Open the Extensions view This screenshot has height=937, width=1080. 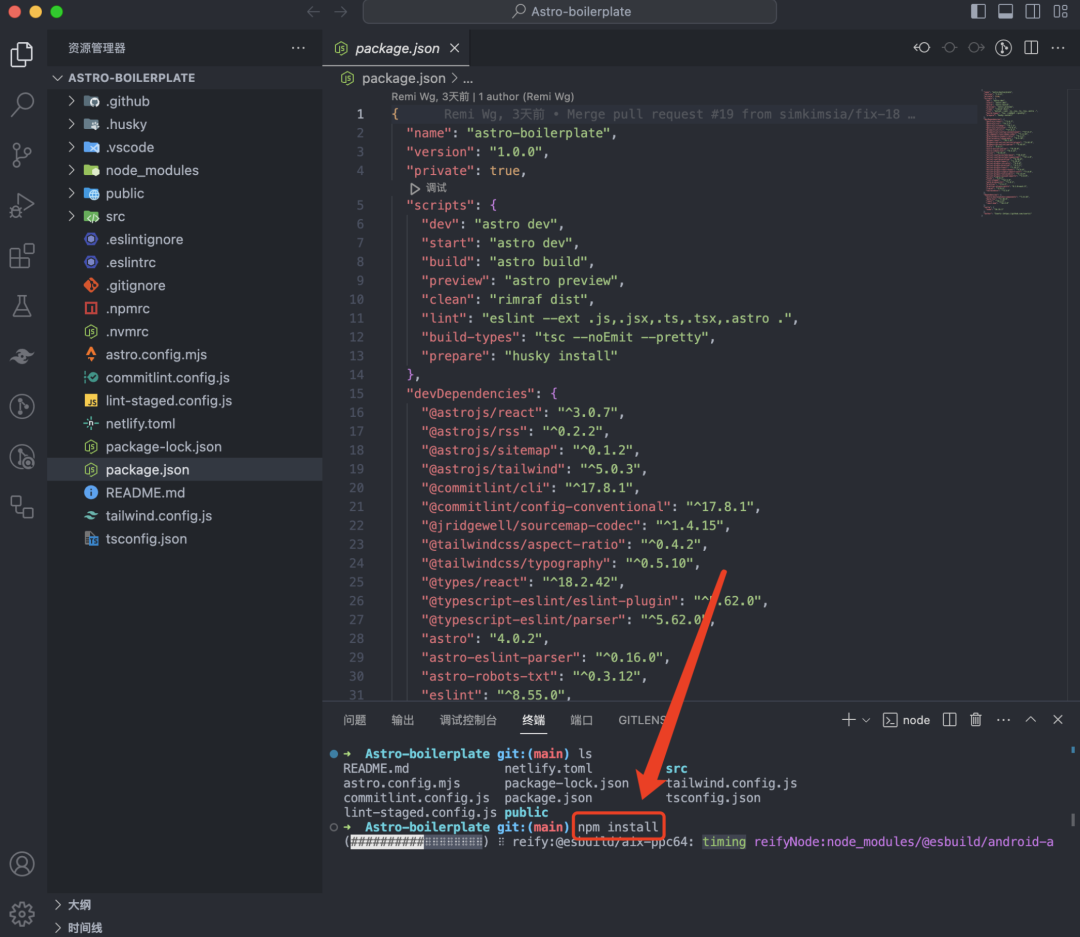pos(22,256)
